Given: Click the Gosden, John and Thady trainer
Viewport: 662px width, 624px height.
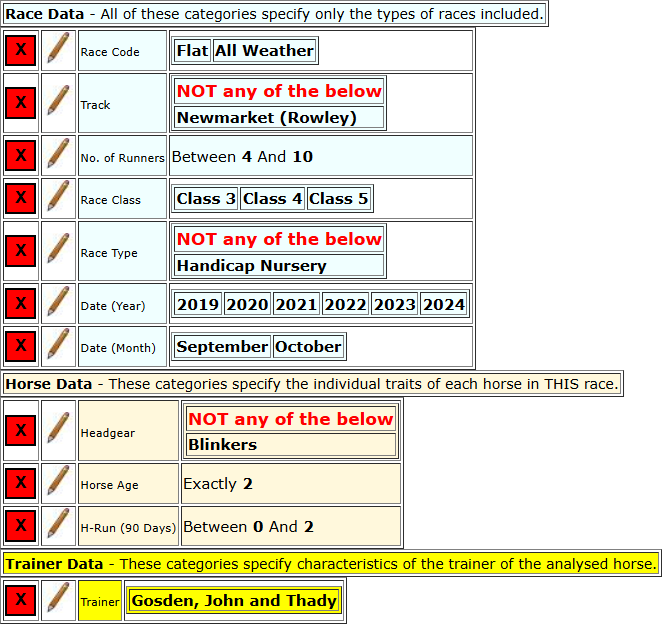Looking at the screenshot, I should pos(234,600).
